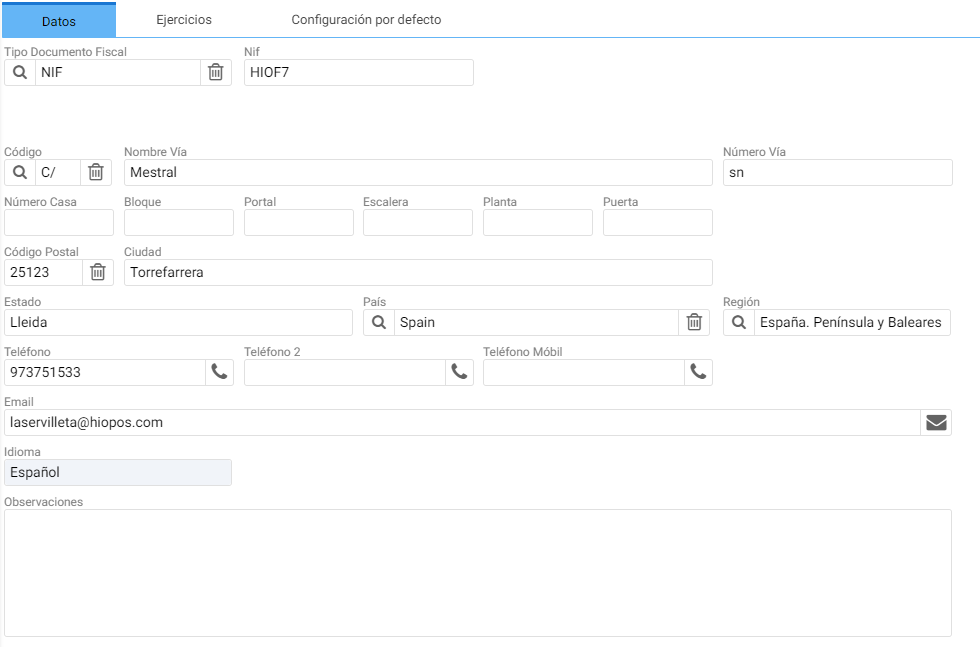The height and width of the screenshot is (647, 980).
Task: Send mail using the envelope icon
Action: [x=936, y=423]
